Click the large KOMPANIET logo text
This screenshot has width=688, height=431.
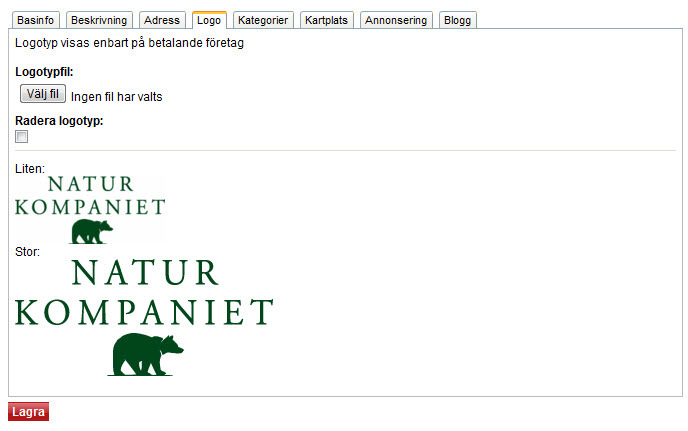point(144,312)
